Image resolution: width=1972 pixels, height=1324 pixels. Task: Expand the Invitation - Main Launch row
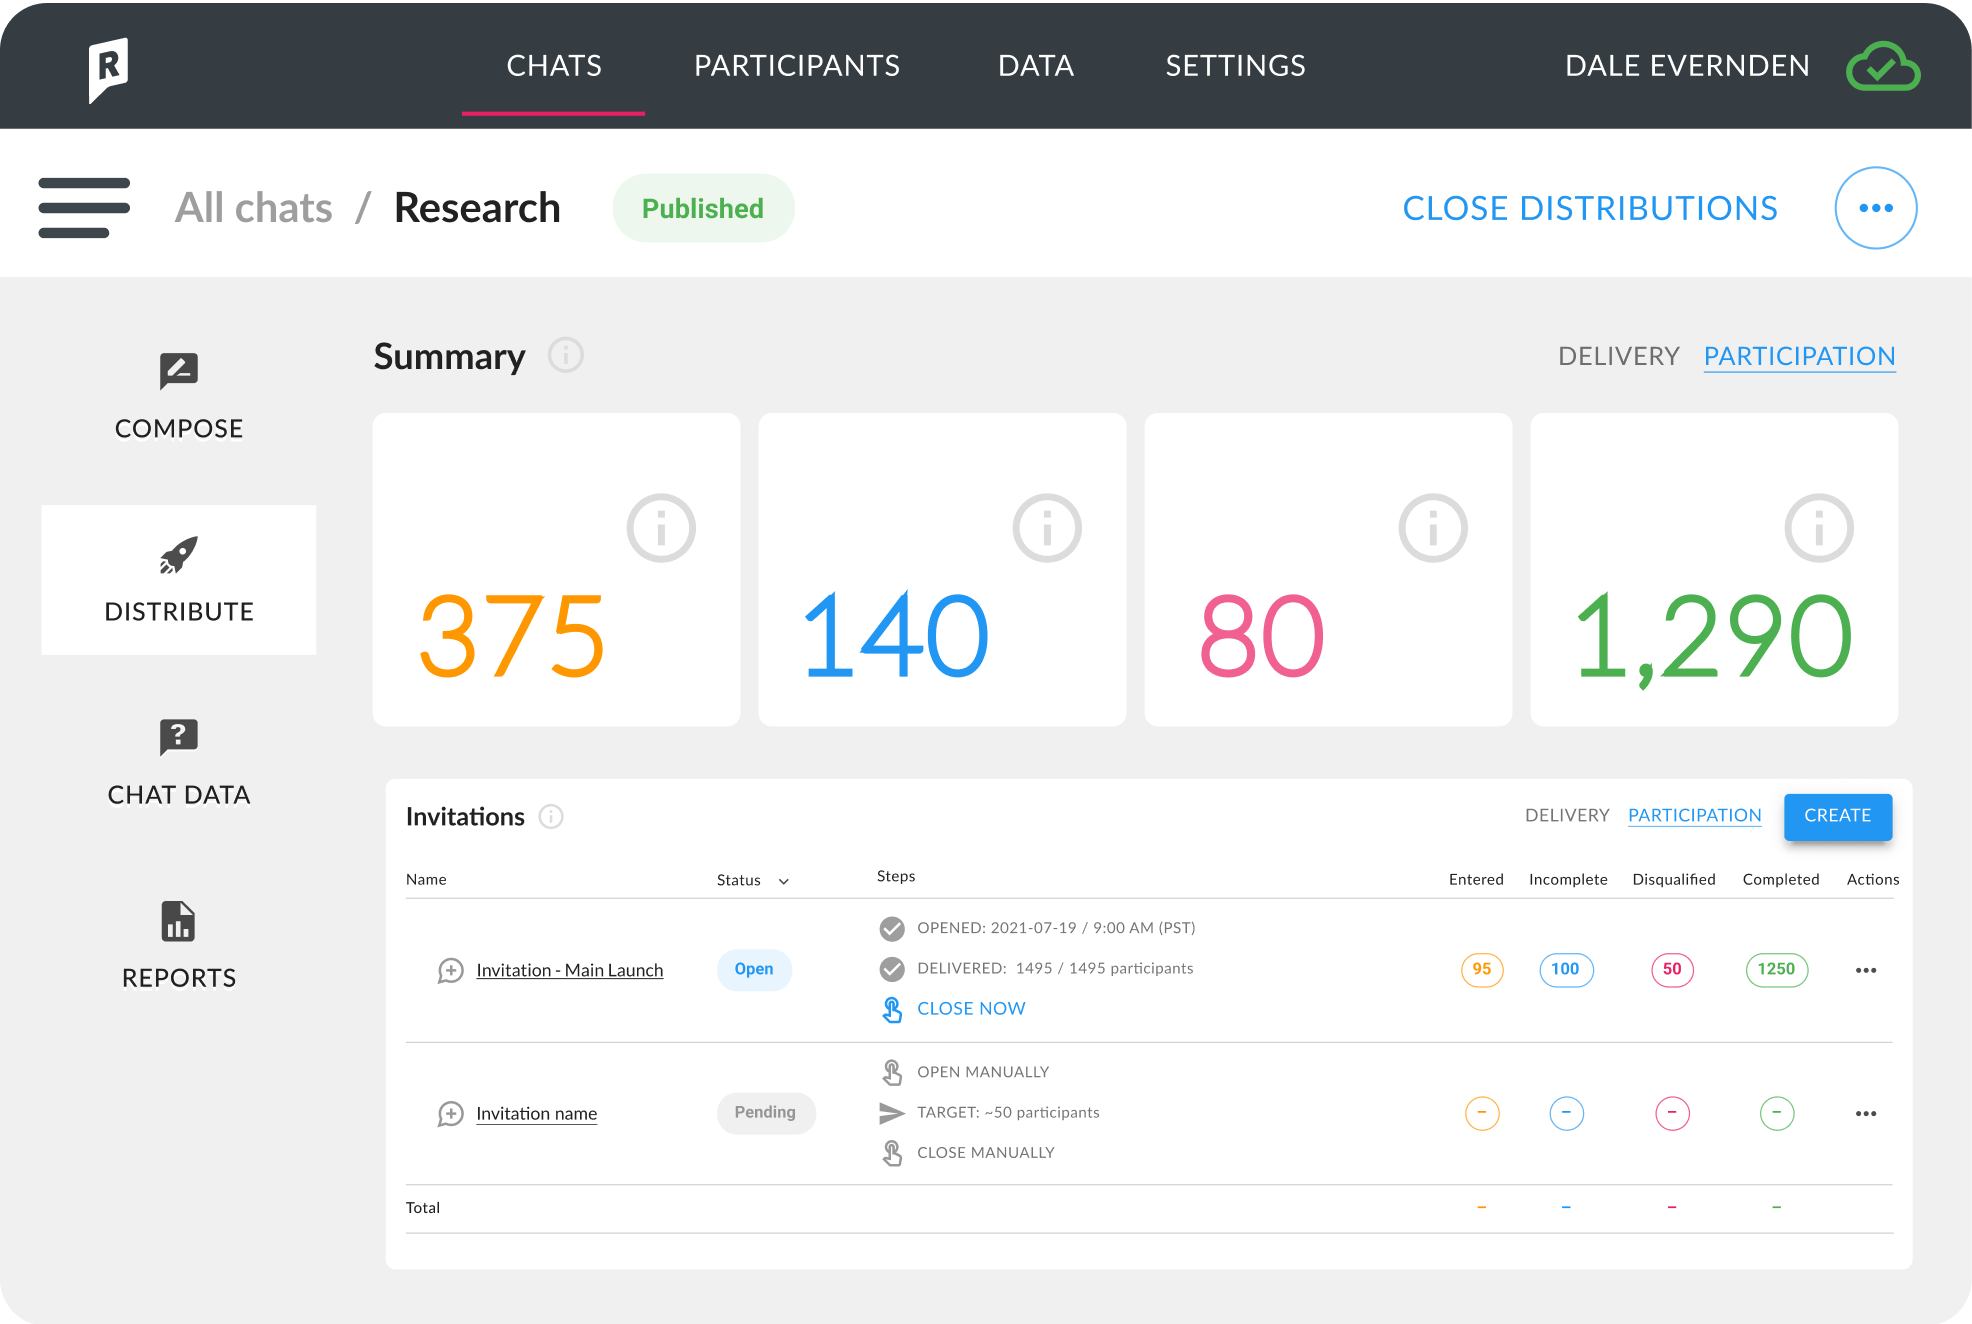(450, 971)
